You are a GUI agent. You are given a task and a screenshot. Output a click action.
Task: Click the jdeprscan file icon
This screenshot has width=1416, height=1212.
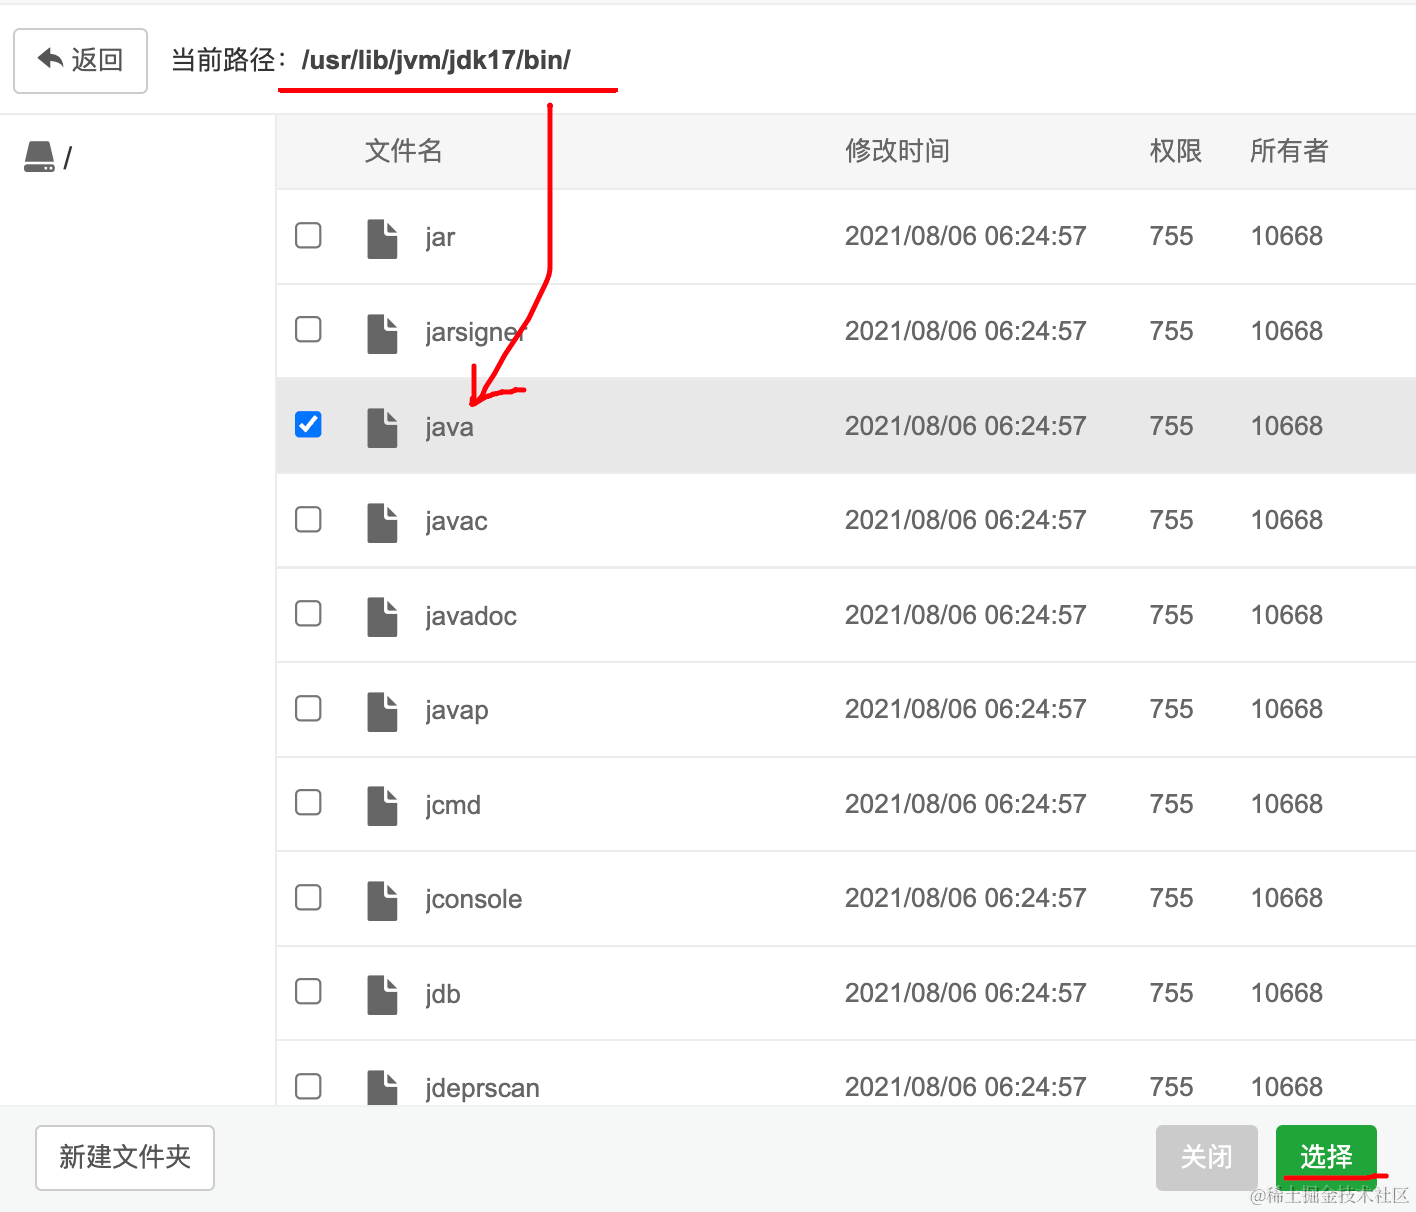point(381,1087)
